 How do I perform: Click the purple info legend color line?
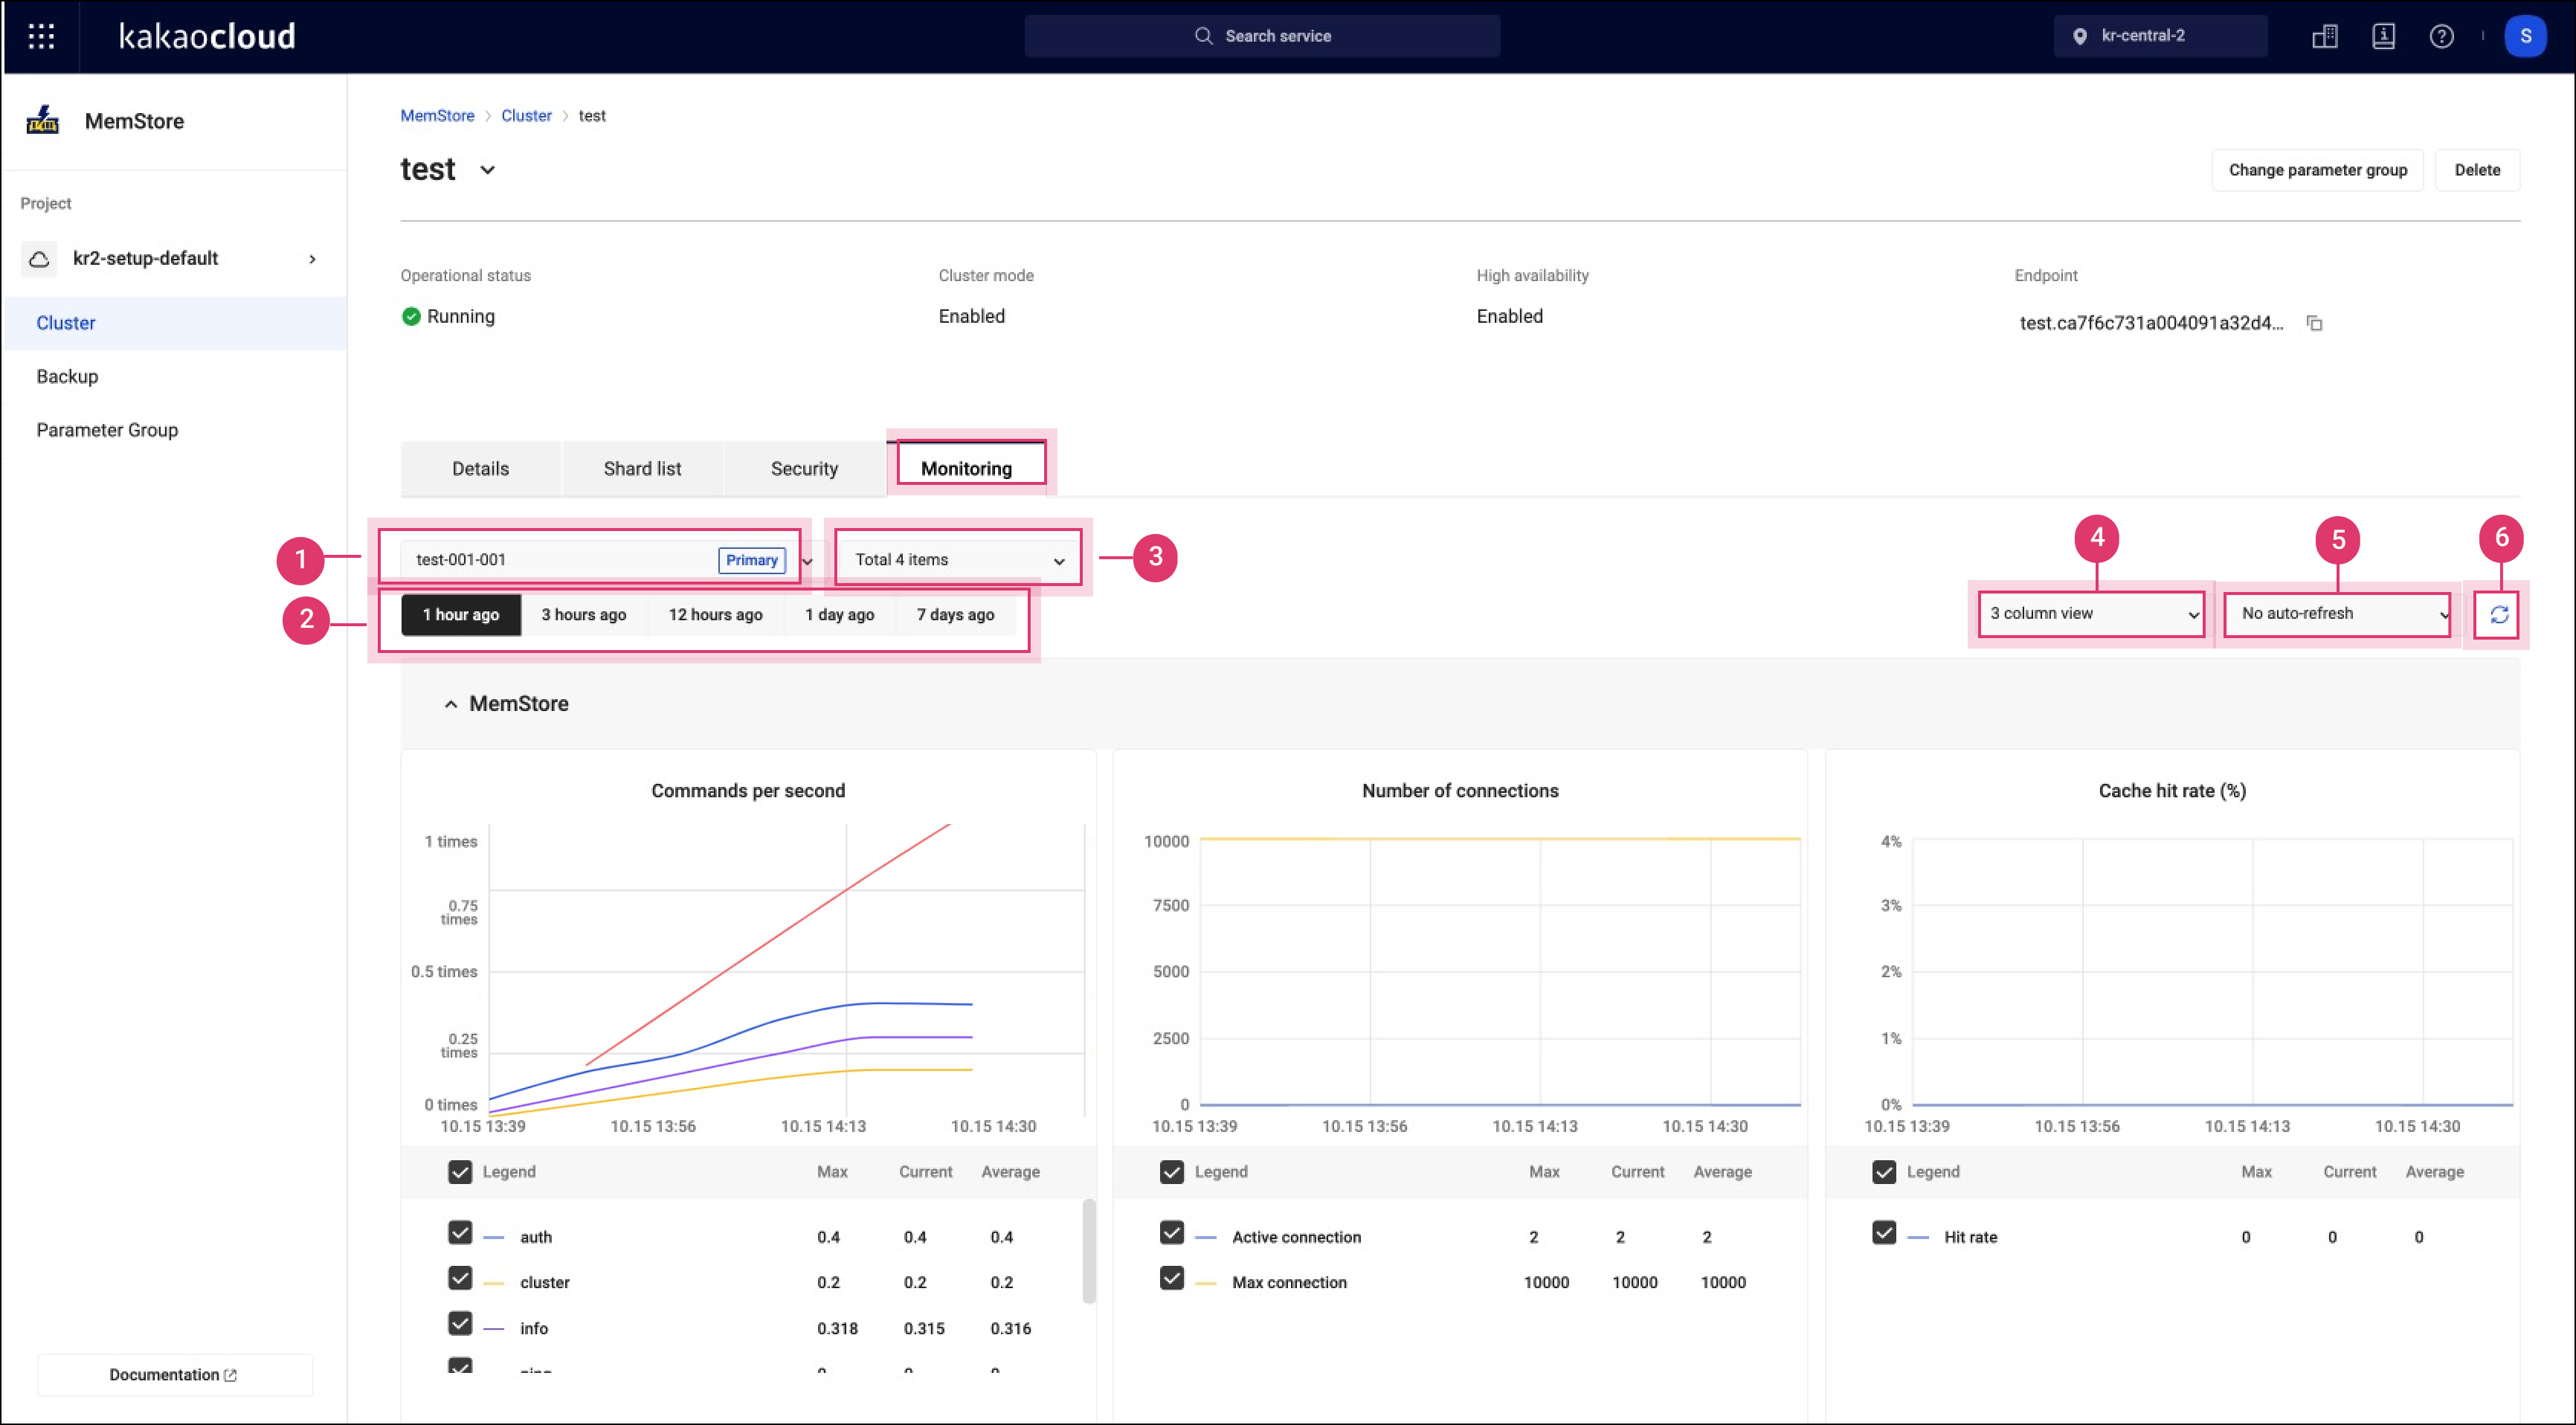[x=494, y=1329]
